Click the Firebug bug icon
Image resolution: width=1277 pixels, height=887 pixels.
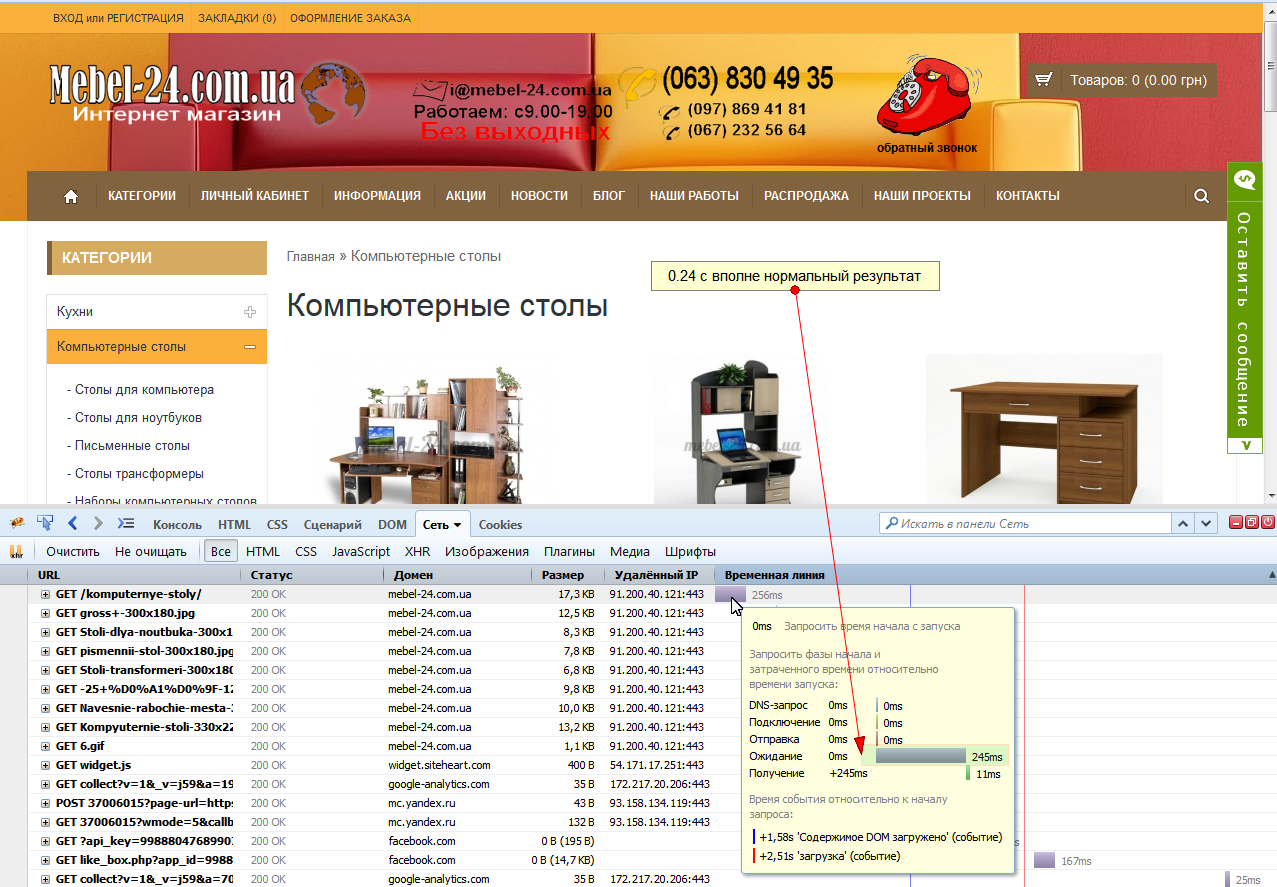[15, 523]
